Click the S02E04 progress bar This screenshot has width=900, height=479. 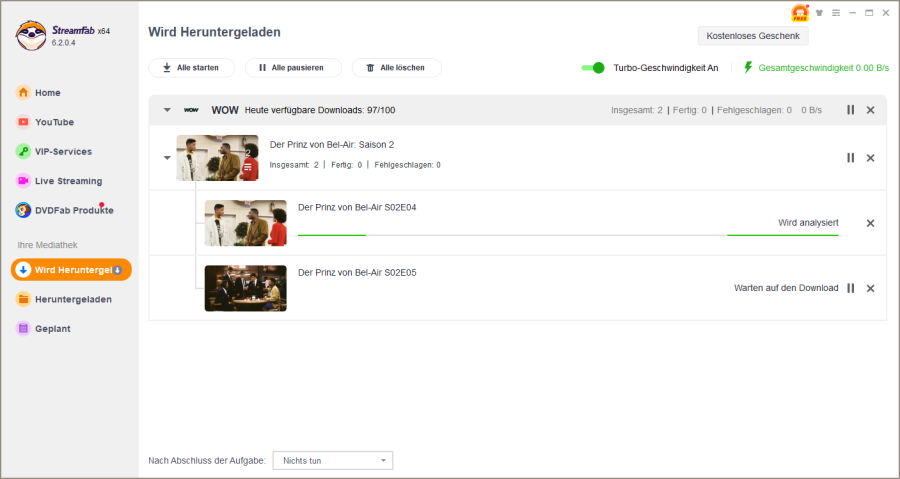point(568,235)
